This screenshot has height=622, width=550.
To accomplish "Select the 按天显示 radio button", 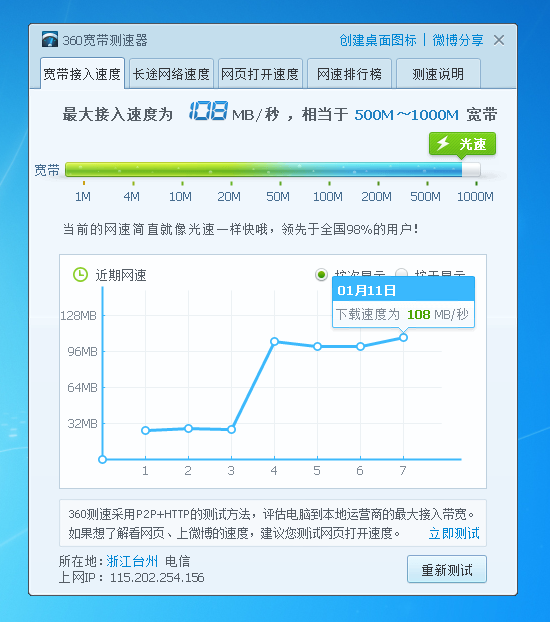I will pyautogui.click(x=401, y=273).
